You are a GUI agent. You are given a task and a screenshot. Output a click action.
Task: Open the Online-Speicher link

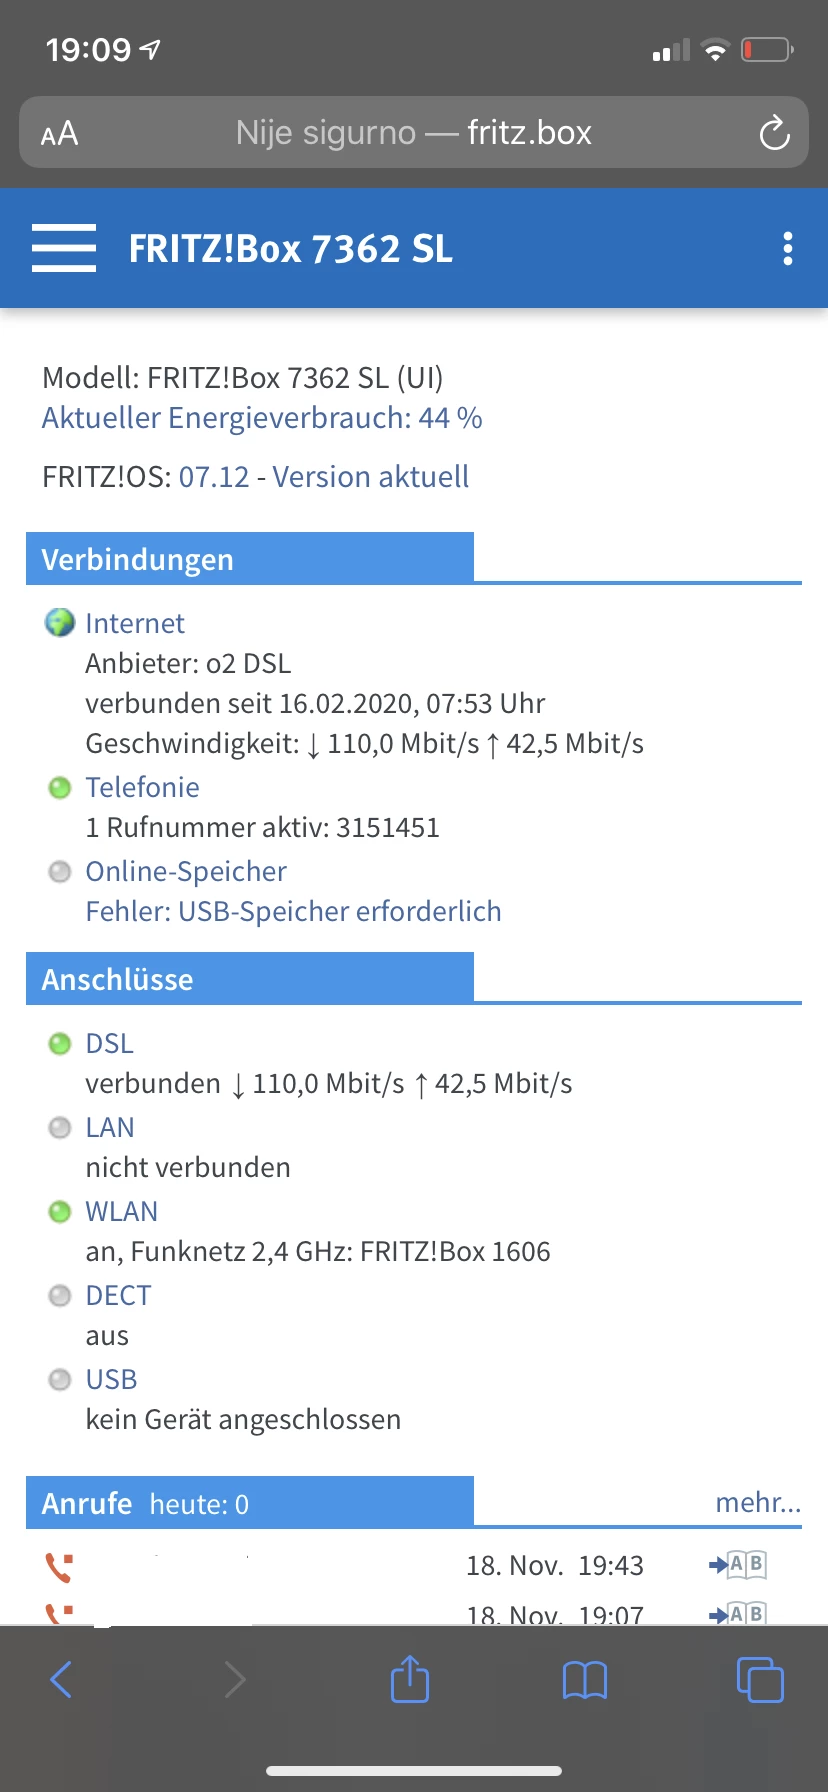[x=186, y=871]
